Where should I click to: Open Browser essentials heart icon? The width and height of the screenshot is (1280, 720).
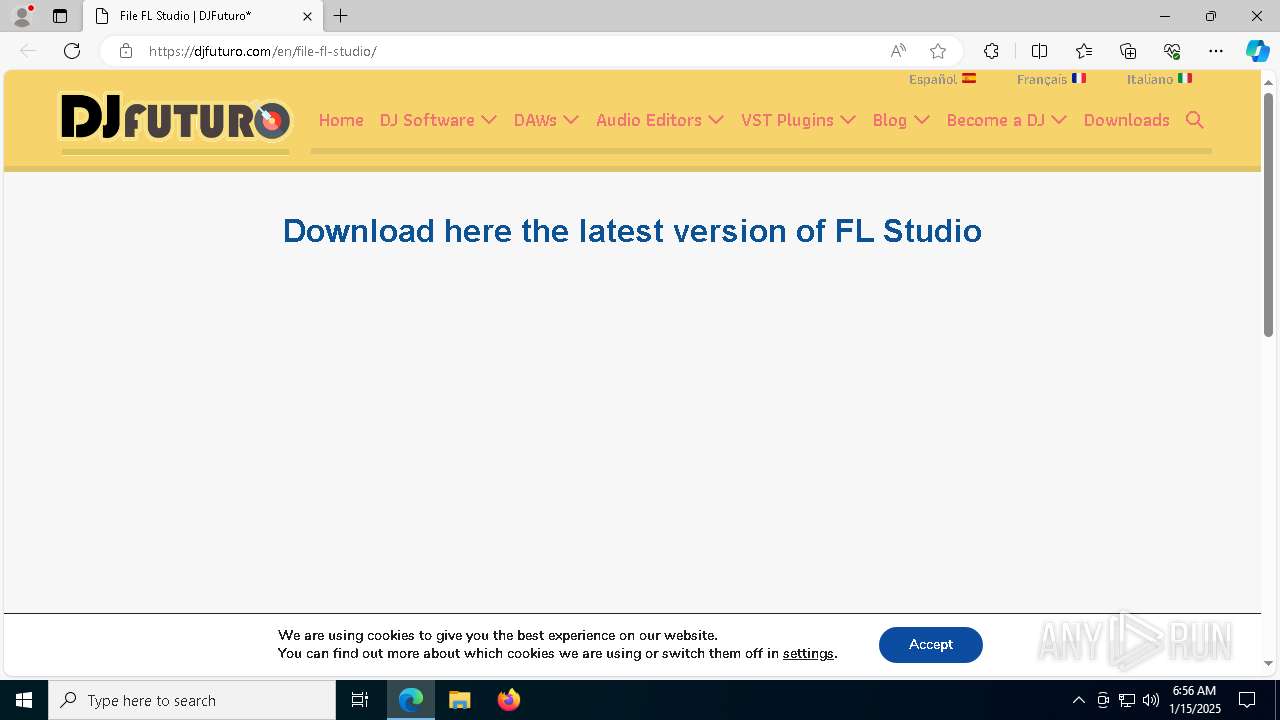[x=1172, y=51]
